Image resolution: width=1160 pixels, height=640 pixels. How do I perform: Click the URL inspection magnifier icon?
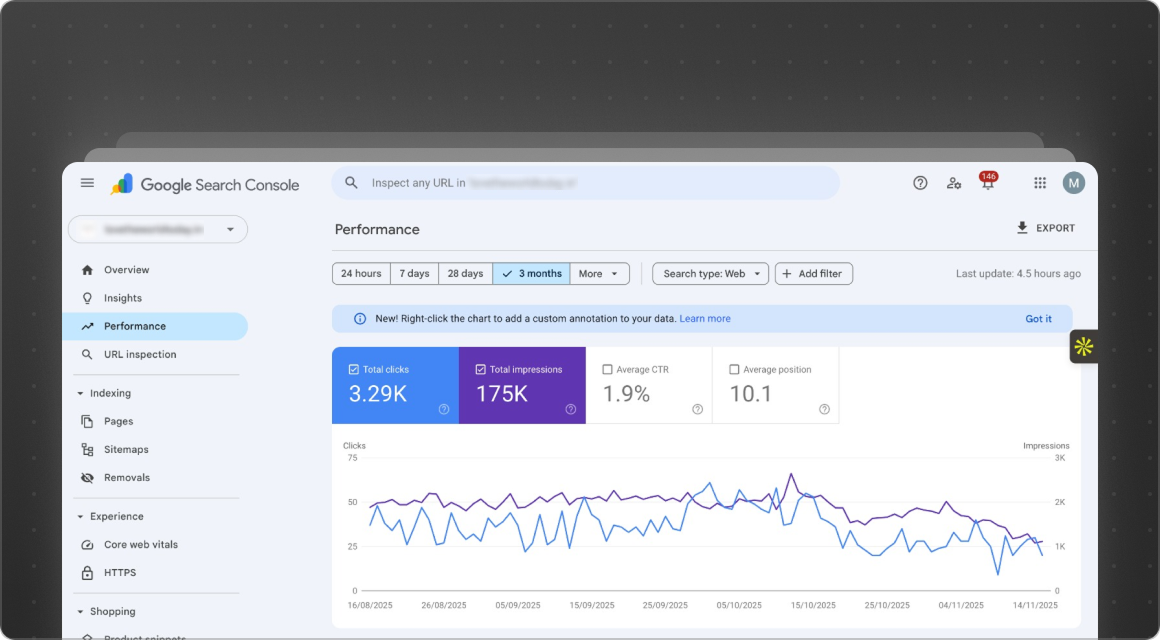87,354
